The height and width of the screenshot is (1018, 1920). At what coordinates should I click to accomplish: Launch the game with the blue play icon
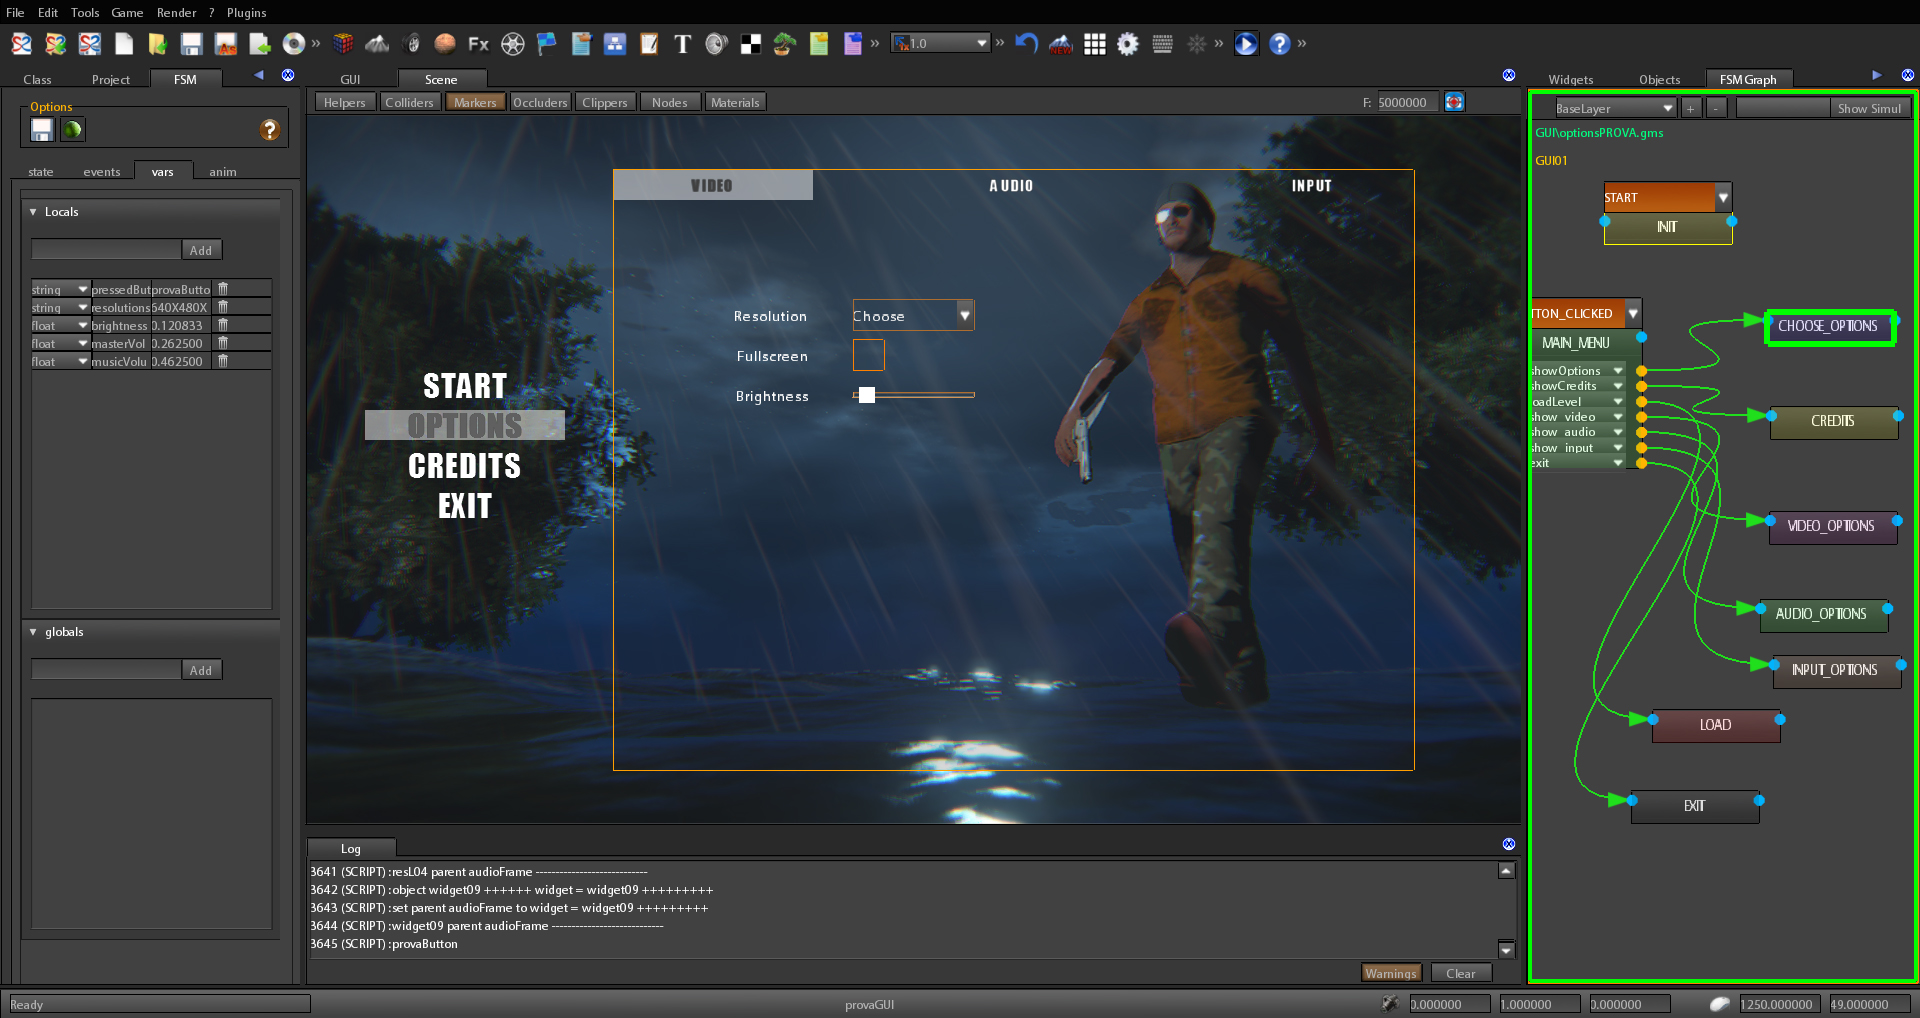1245,44
